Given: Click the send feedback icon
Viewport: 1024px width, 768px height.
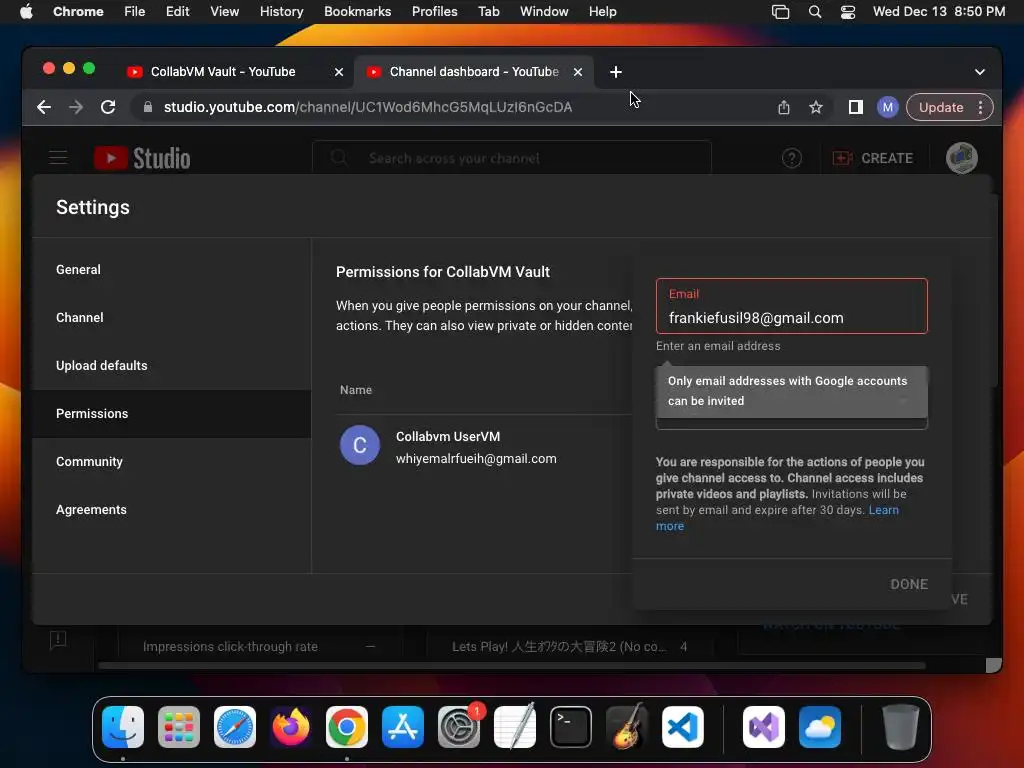Looking at the screenshot, I should tap(58, 640).
